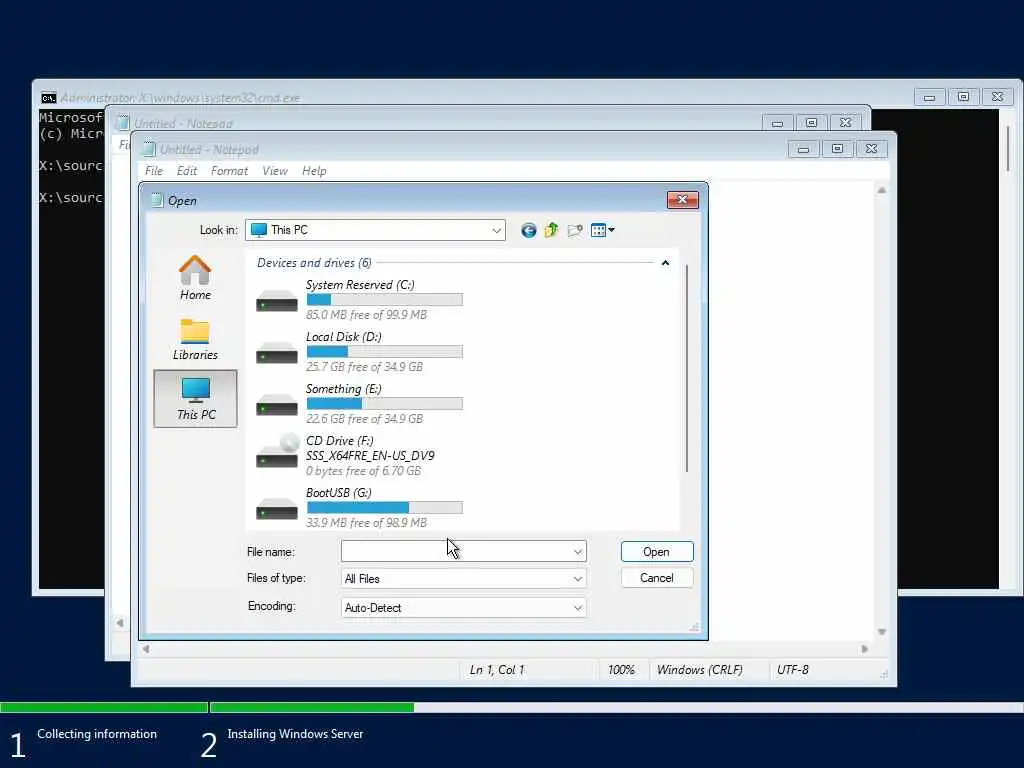Click the '85.0 MB free of 99.9 MB' text

pos(366,315)
